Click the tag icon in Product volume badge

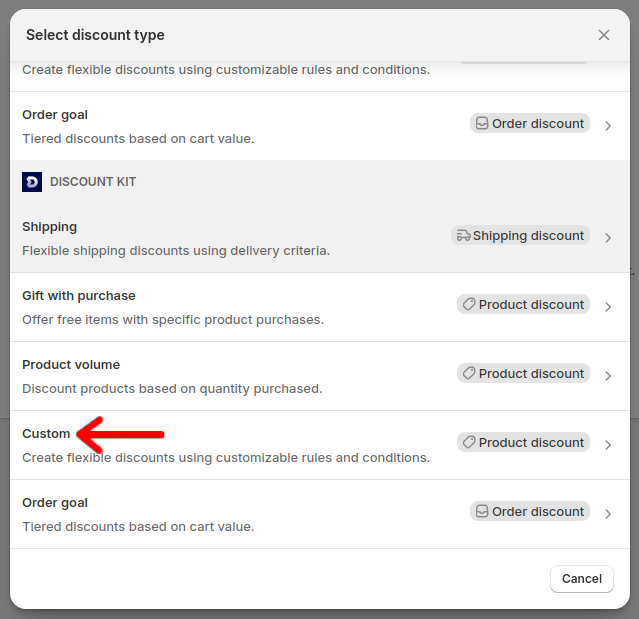click(469, 373)
